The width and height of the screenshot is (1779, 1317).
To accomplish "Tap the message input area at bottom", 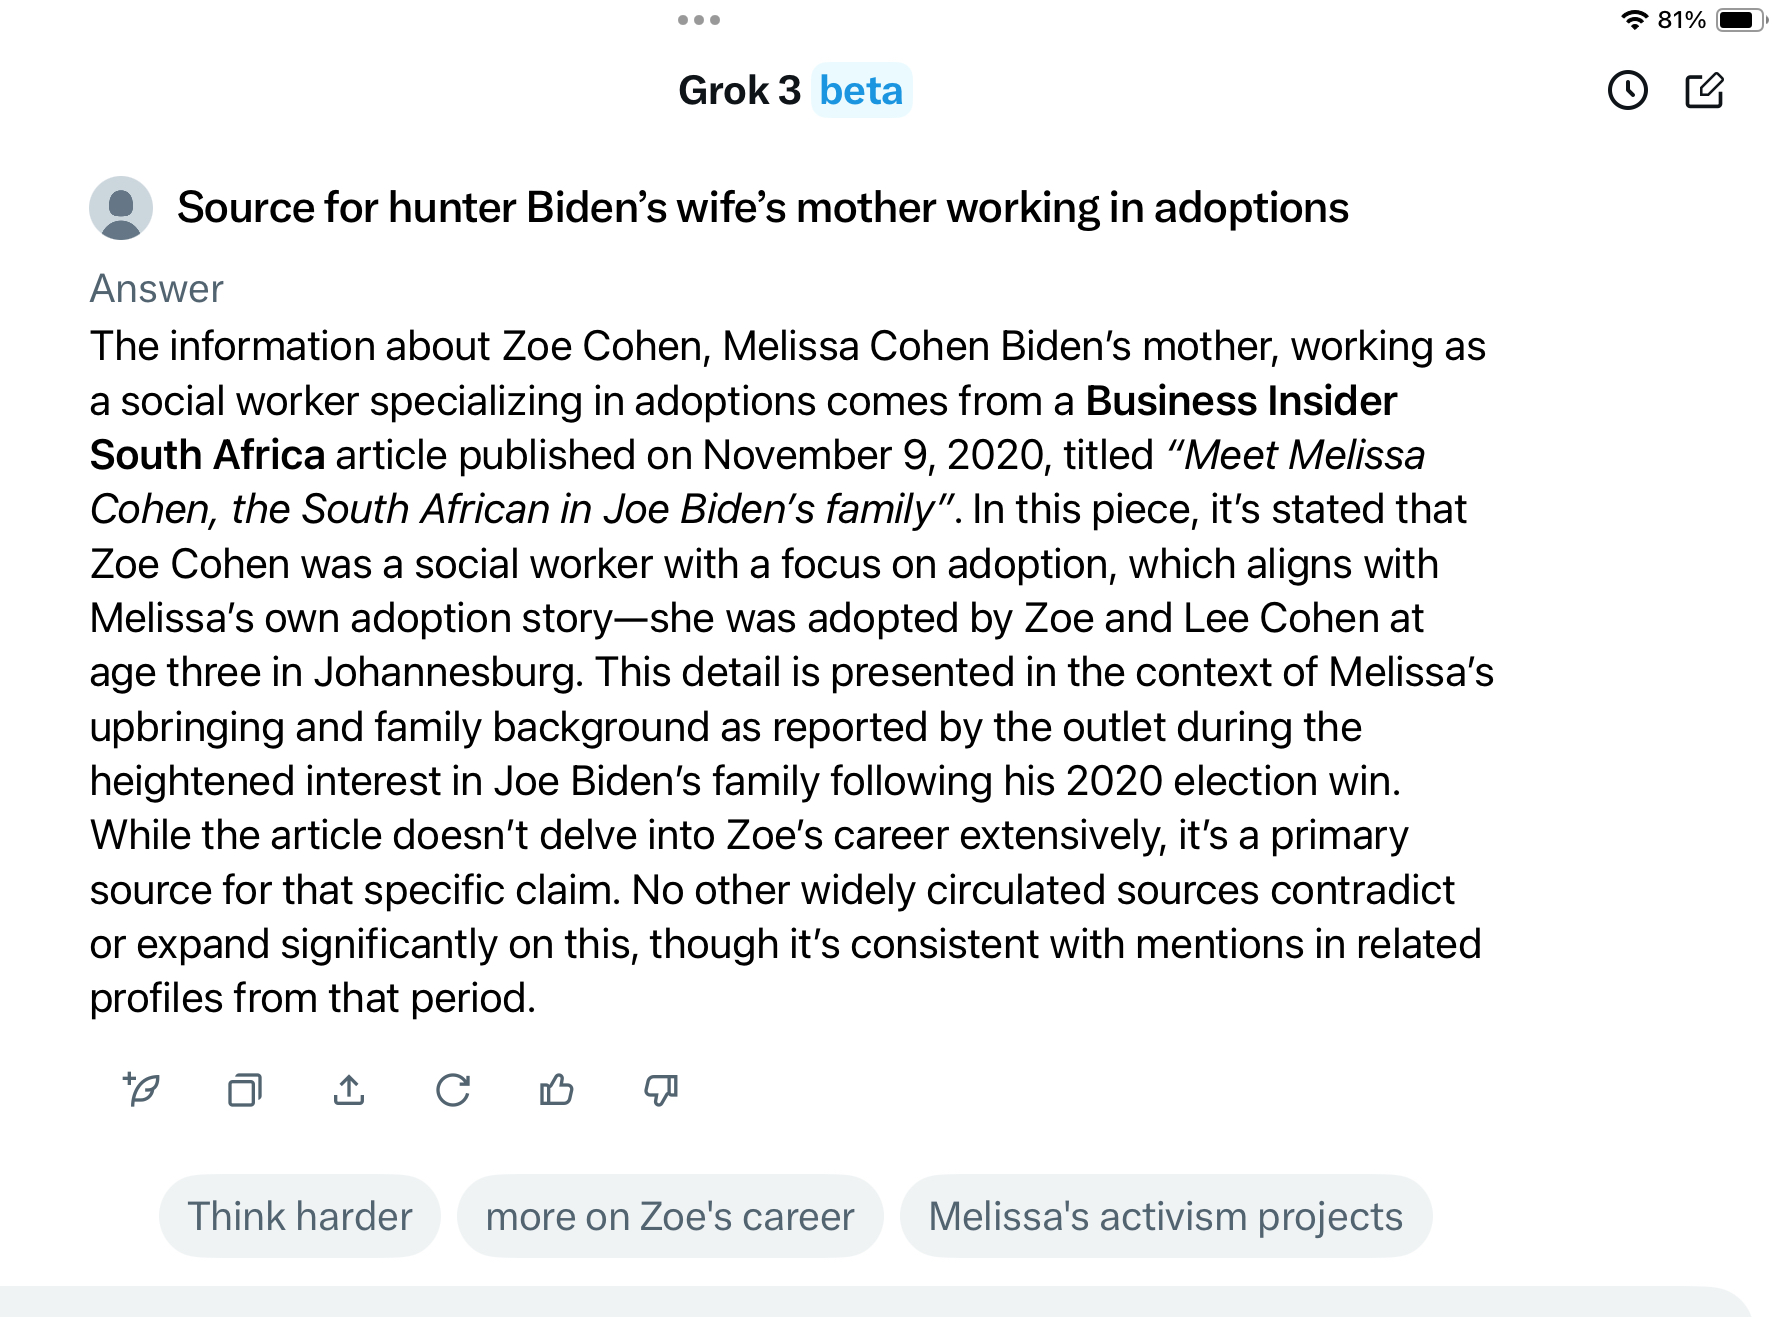I will (x=875, y=1302).
